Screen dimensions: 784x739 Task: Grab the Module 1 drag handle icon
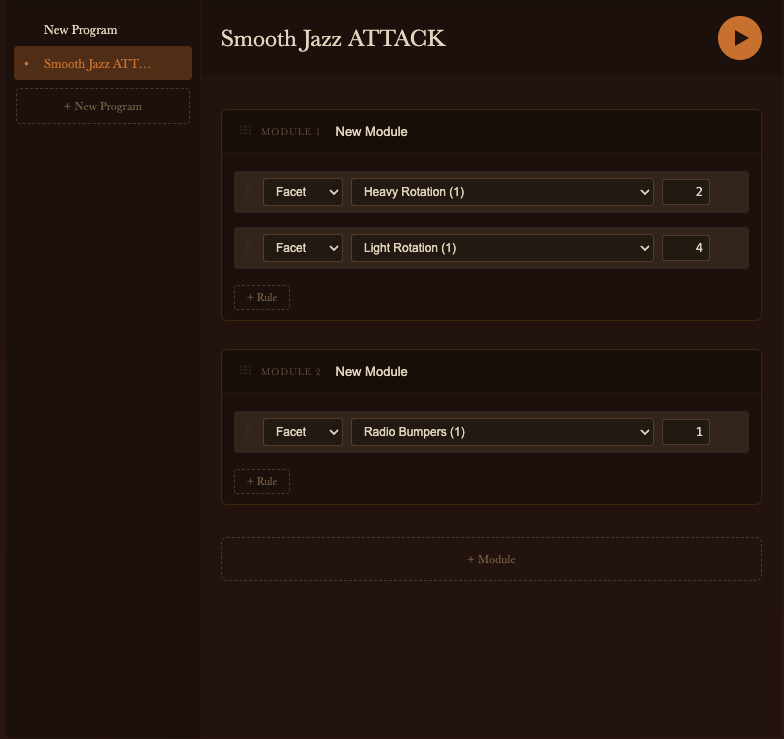pyautogui.click(x=245, y=130)
